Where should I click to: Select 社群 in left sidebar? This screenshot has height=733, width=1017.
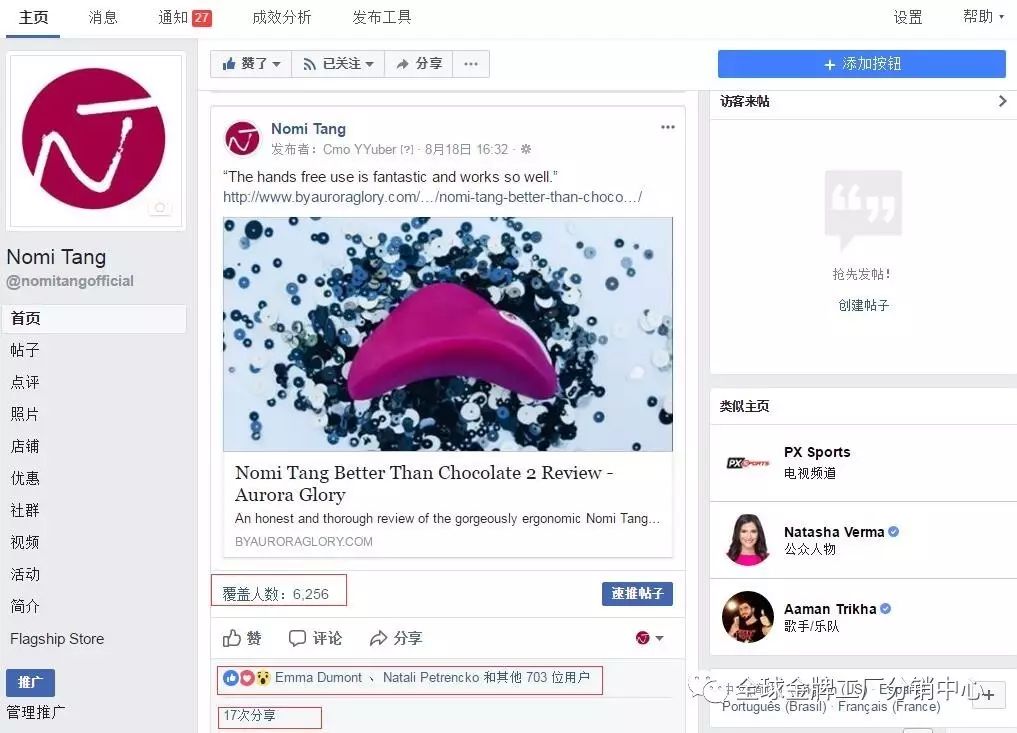pos(25,510)
